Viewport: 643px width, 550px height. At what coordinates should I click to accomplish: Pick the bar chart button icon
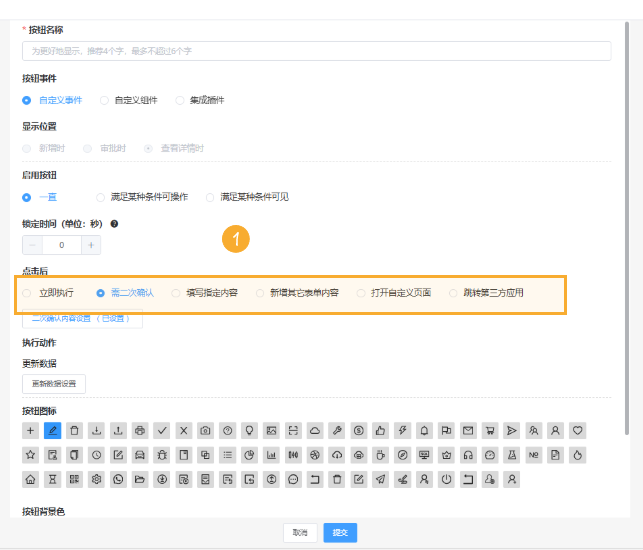(x=271, y=455)
